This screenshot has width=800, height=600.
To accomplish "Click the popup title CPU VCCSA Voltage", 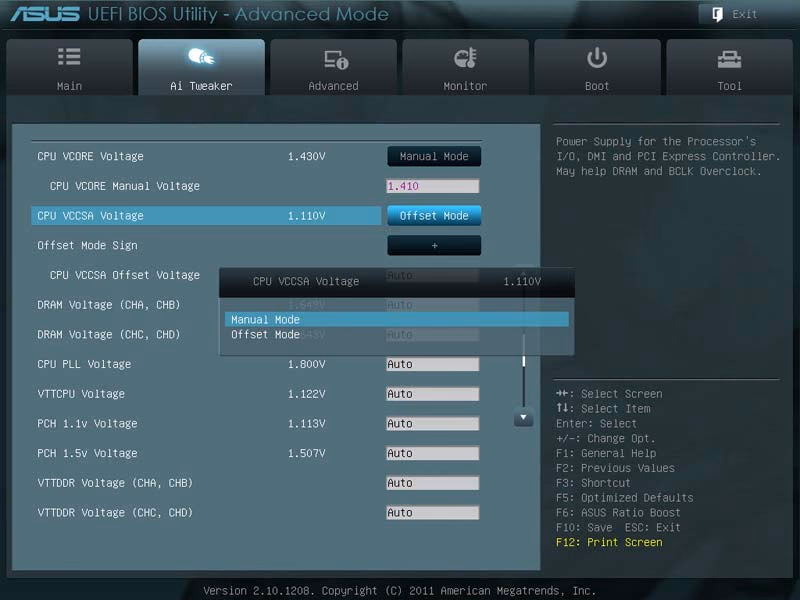I will click(x=306, y=282).
